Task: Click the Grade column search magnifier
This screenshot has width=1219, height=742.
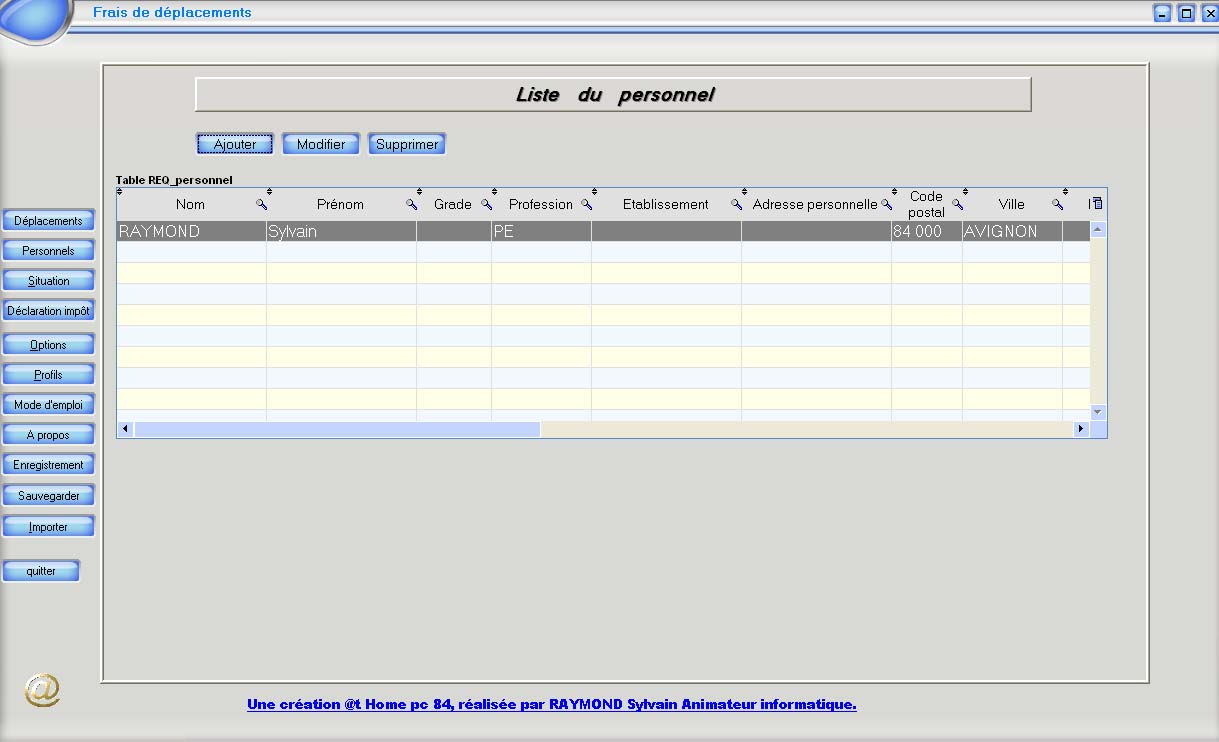Action: 487,205
